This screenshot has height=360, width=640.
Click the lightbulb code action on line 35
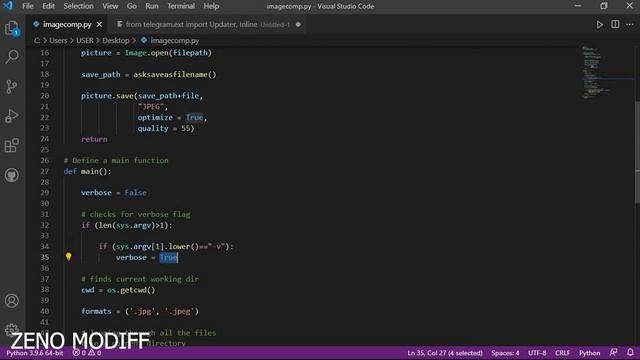coord(69,257)
